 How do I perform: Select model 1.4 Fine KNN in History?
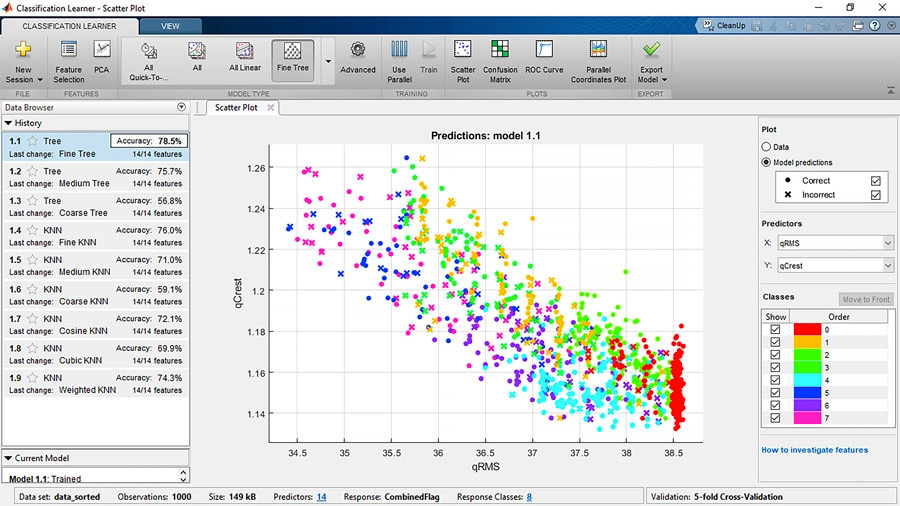pyautogui.click(x=95, y=235)
